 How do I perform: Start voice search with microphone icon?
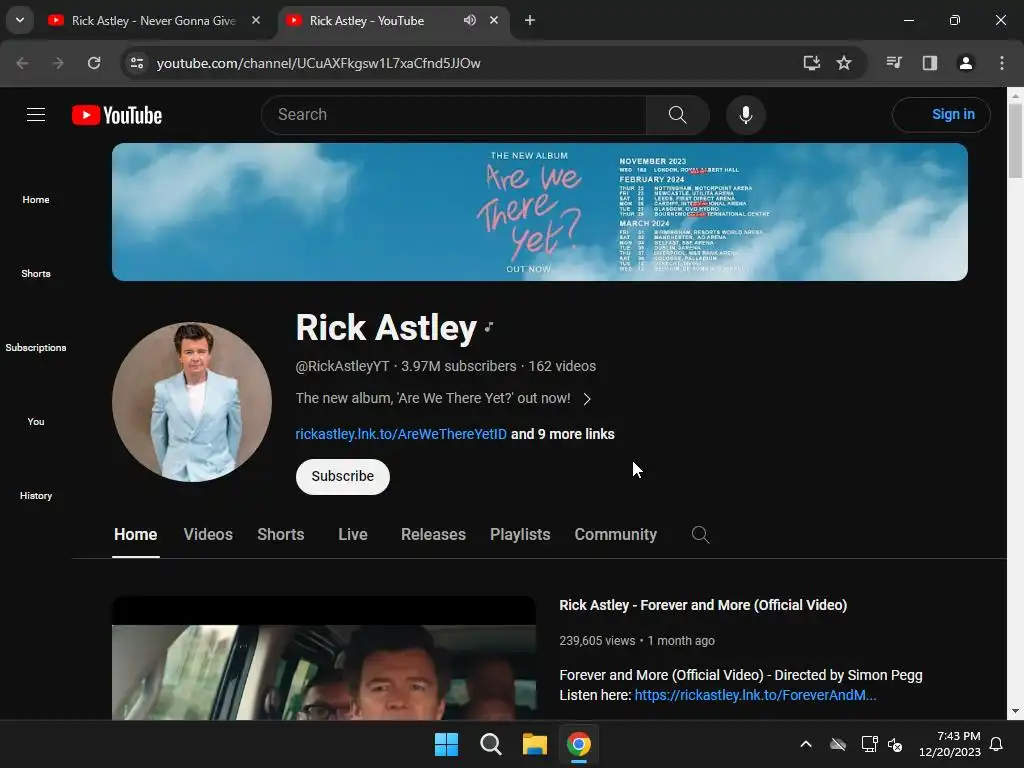[x=745, y=115]
